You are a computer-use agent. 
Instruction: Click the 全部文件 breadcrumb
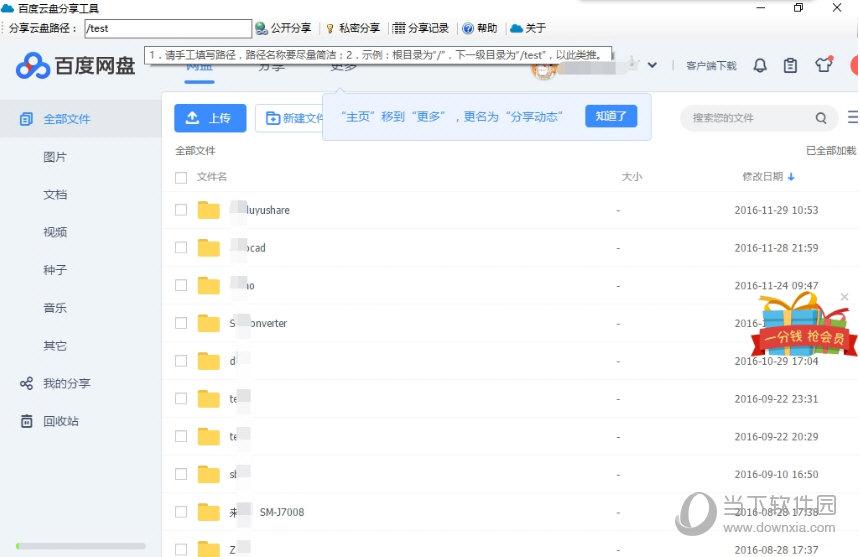pos(195,151)
